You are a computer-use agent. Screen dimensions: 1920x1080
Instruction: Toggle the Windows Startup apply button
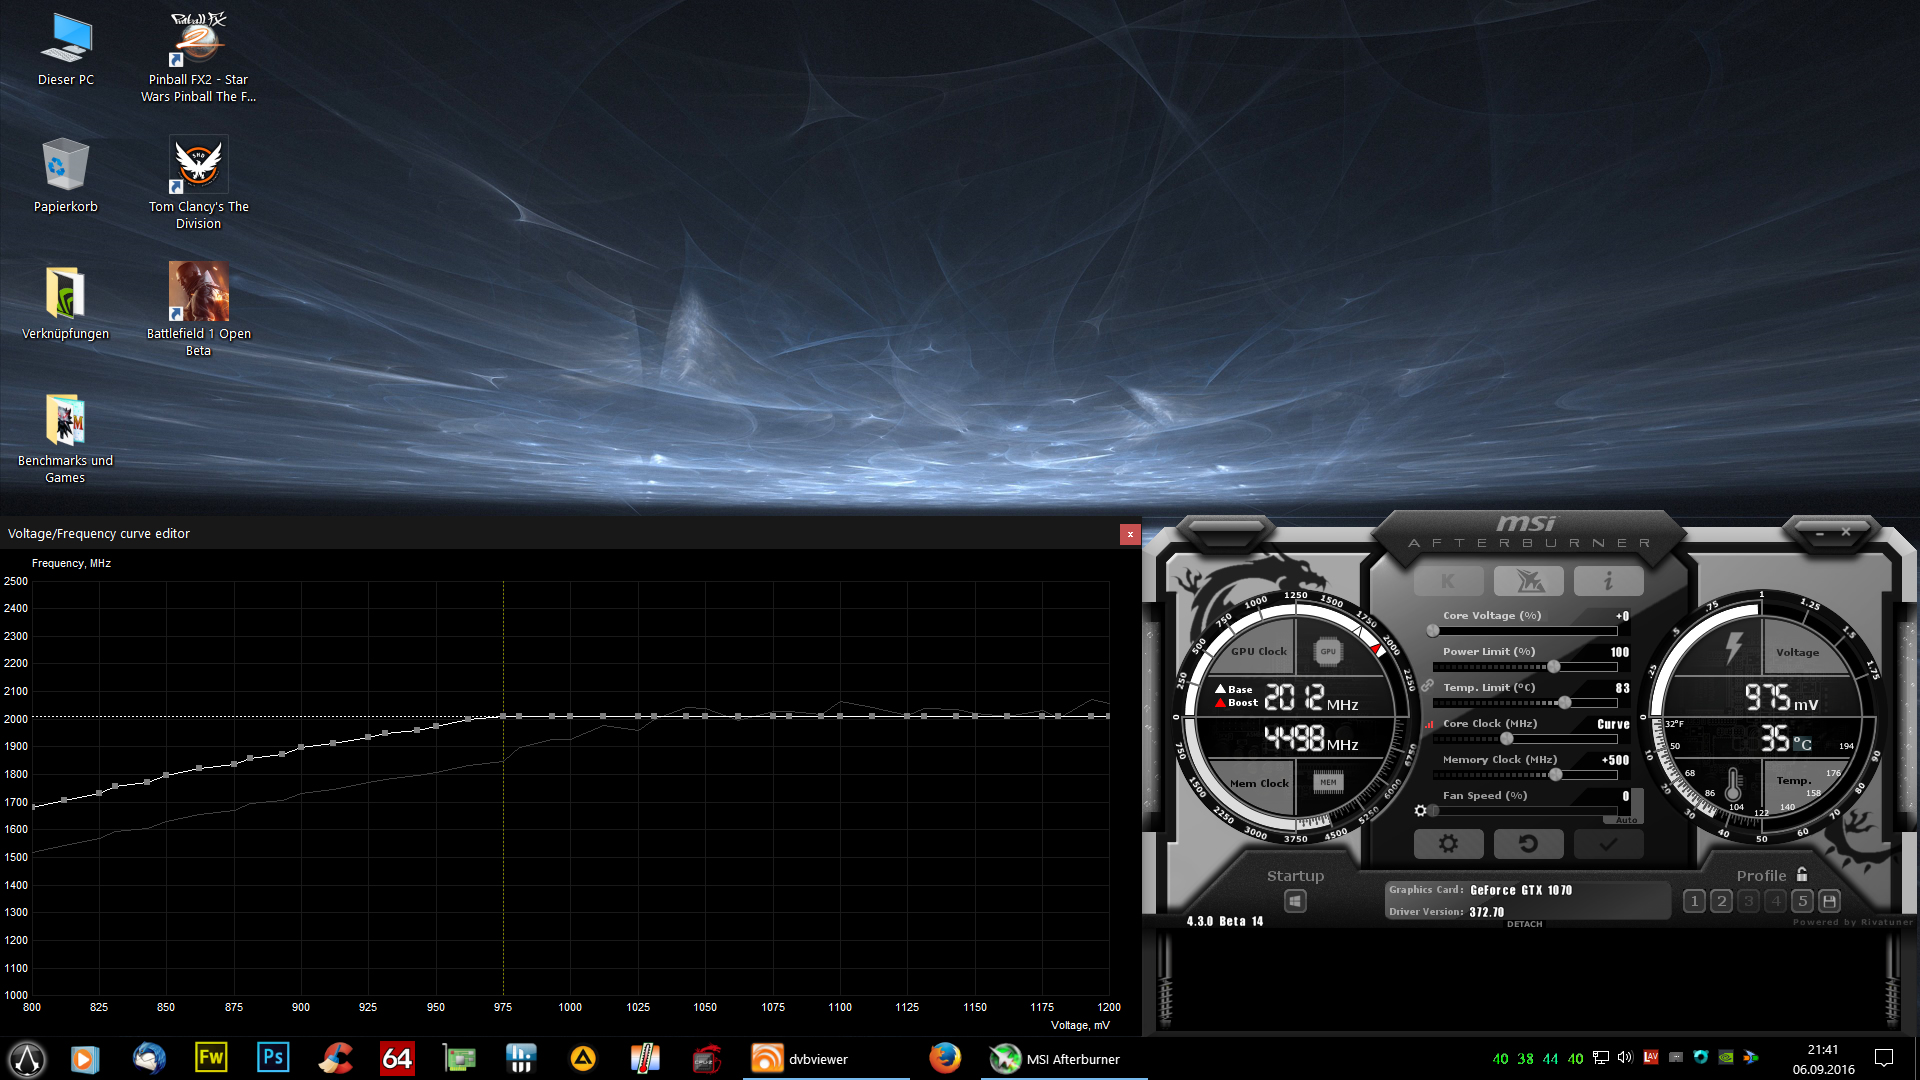pos(1295,901)
